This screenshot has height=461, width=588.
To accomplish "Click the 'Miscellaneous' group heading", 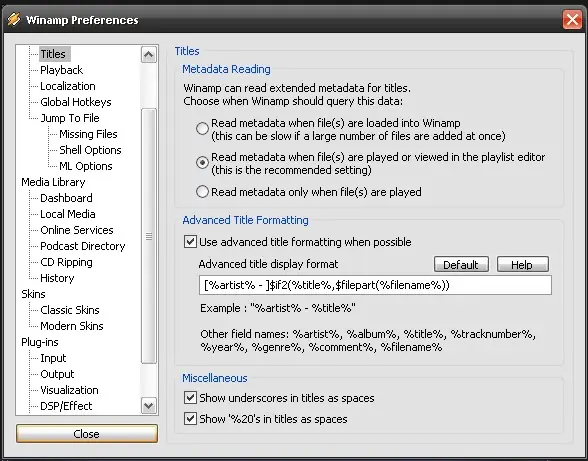I will pos(215,378).
